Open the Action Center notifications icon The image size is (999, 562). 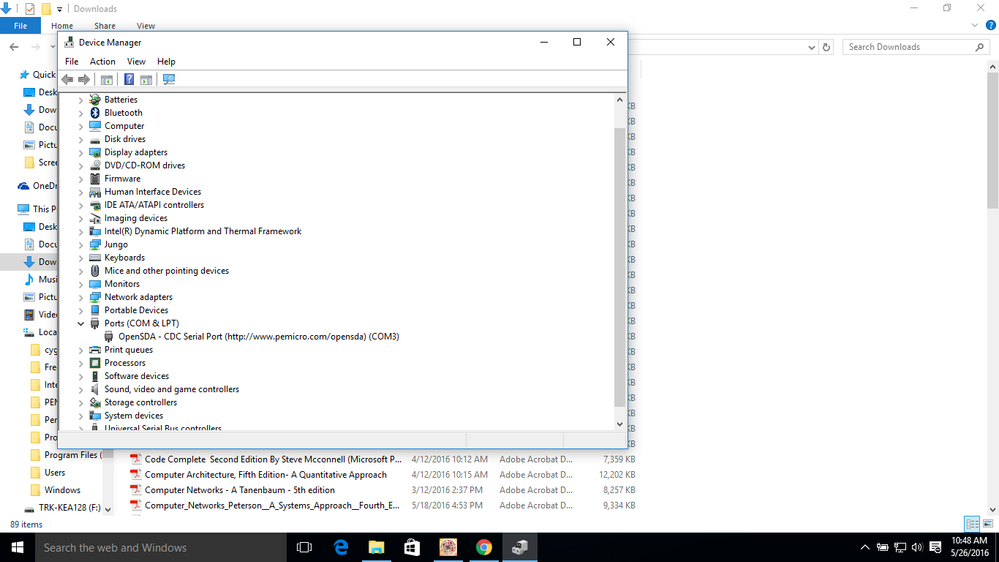(935, 547)
